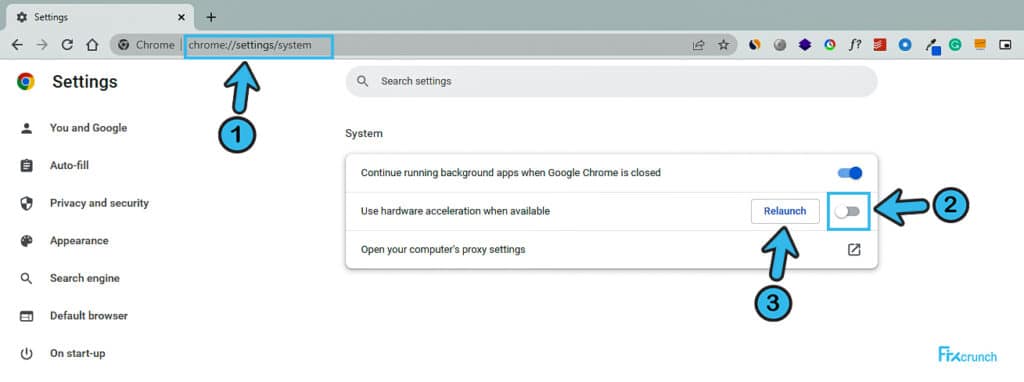1024x382 pixels.
Task: Click the Relaunch button
Action: [x=785, y=211]
